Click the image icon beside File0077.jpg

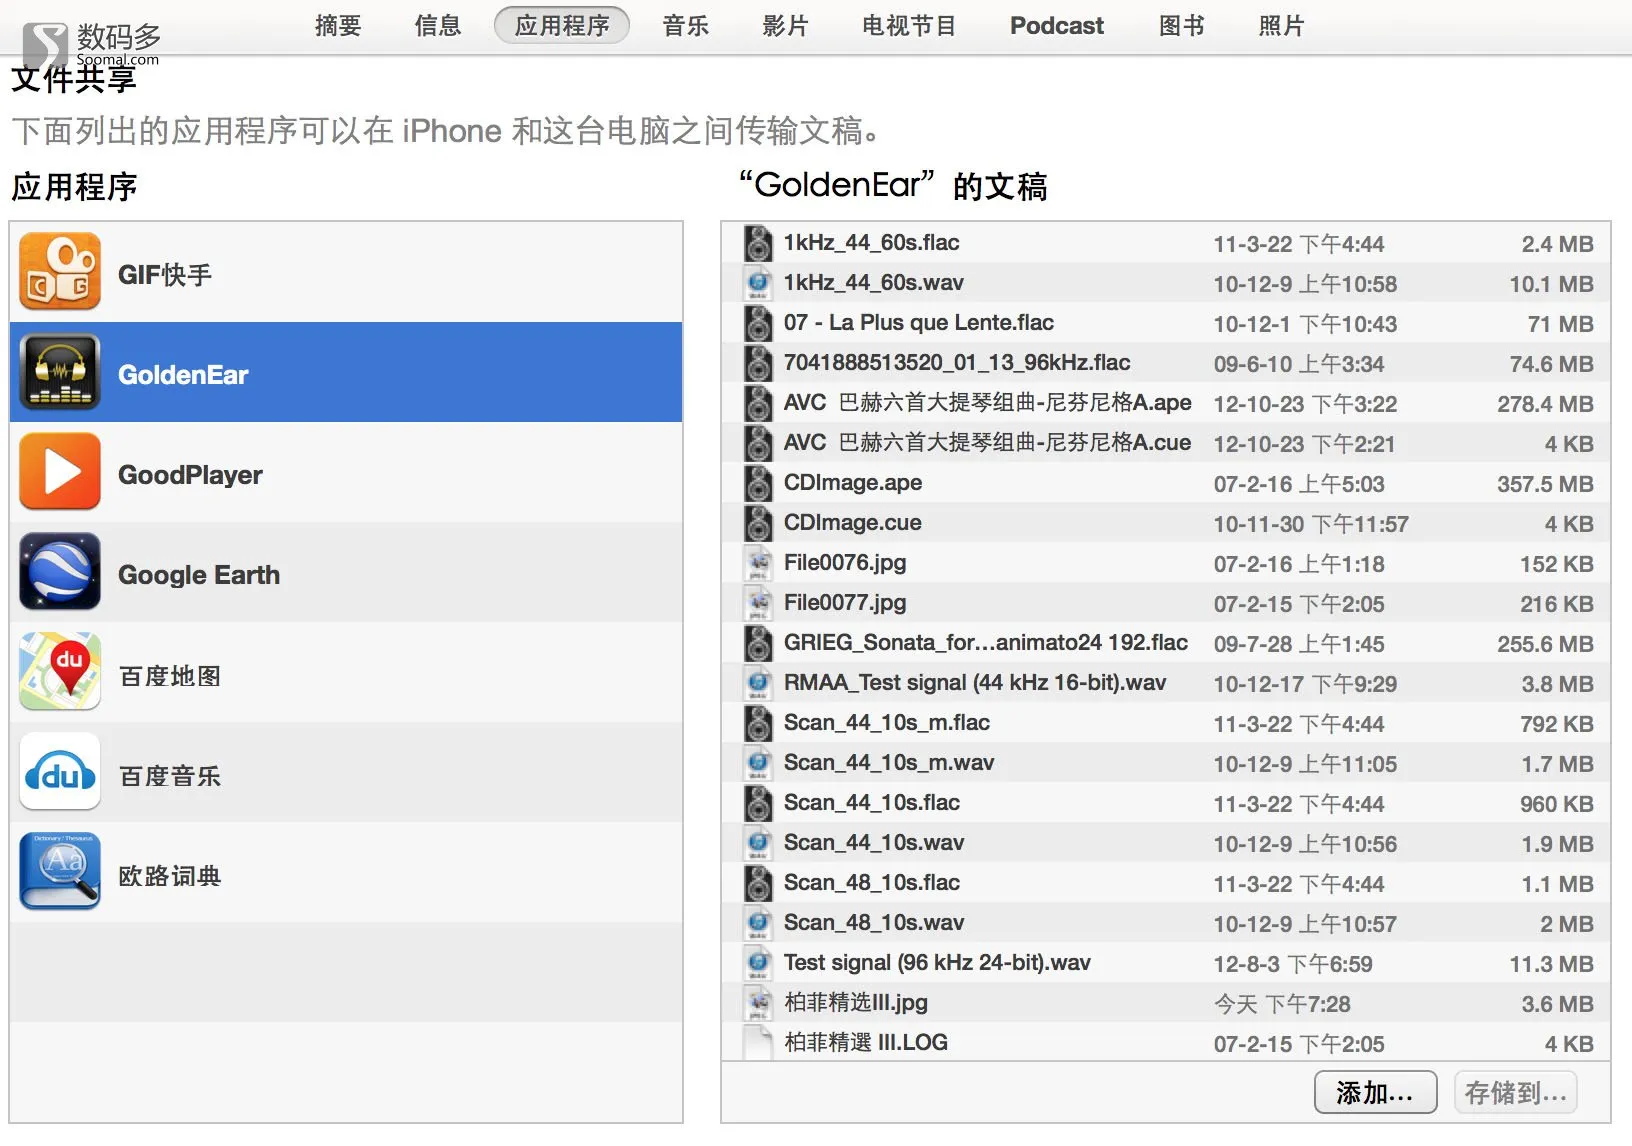(759, 603)
